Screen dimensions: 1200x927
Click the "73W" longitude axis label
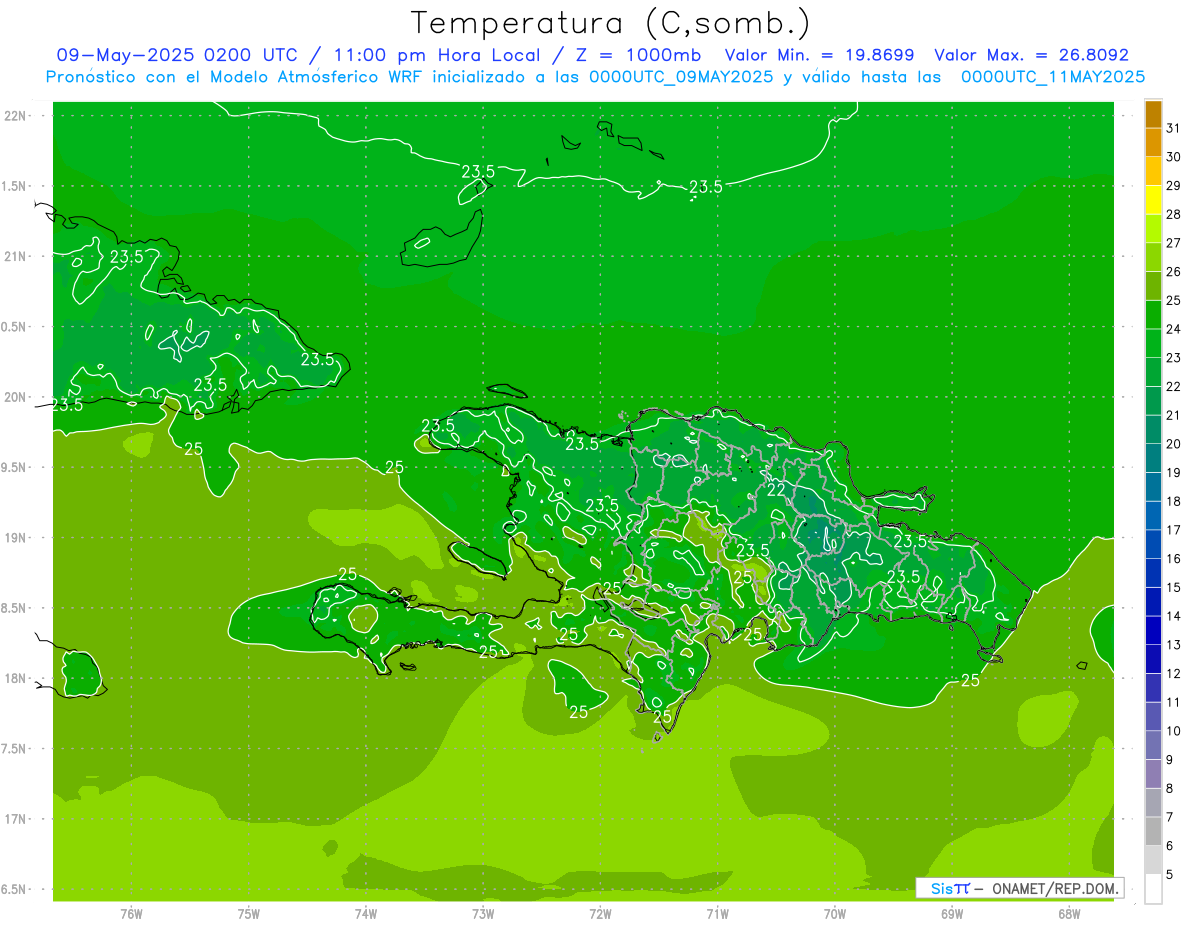483,914
